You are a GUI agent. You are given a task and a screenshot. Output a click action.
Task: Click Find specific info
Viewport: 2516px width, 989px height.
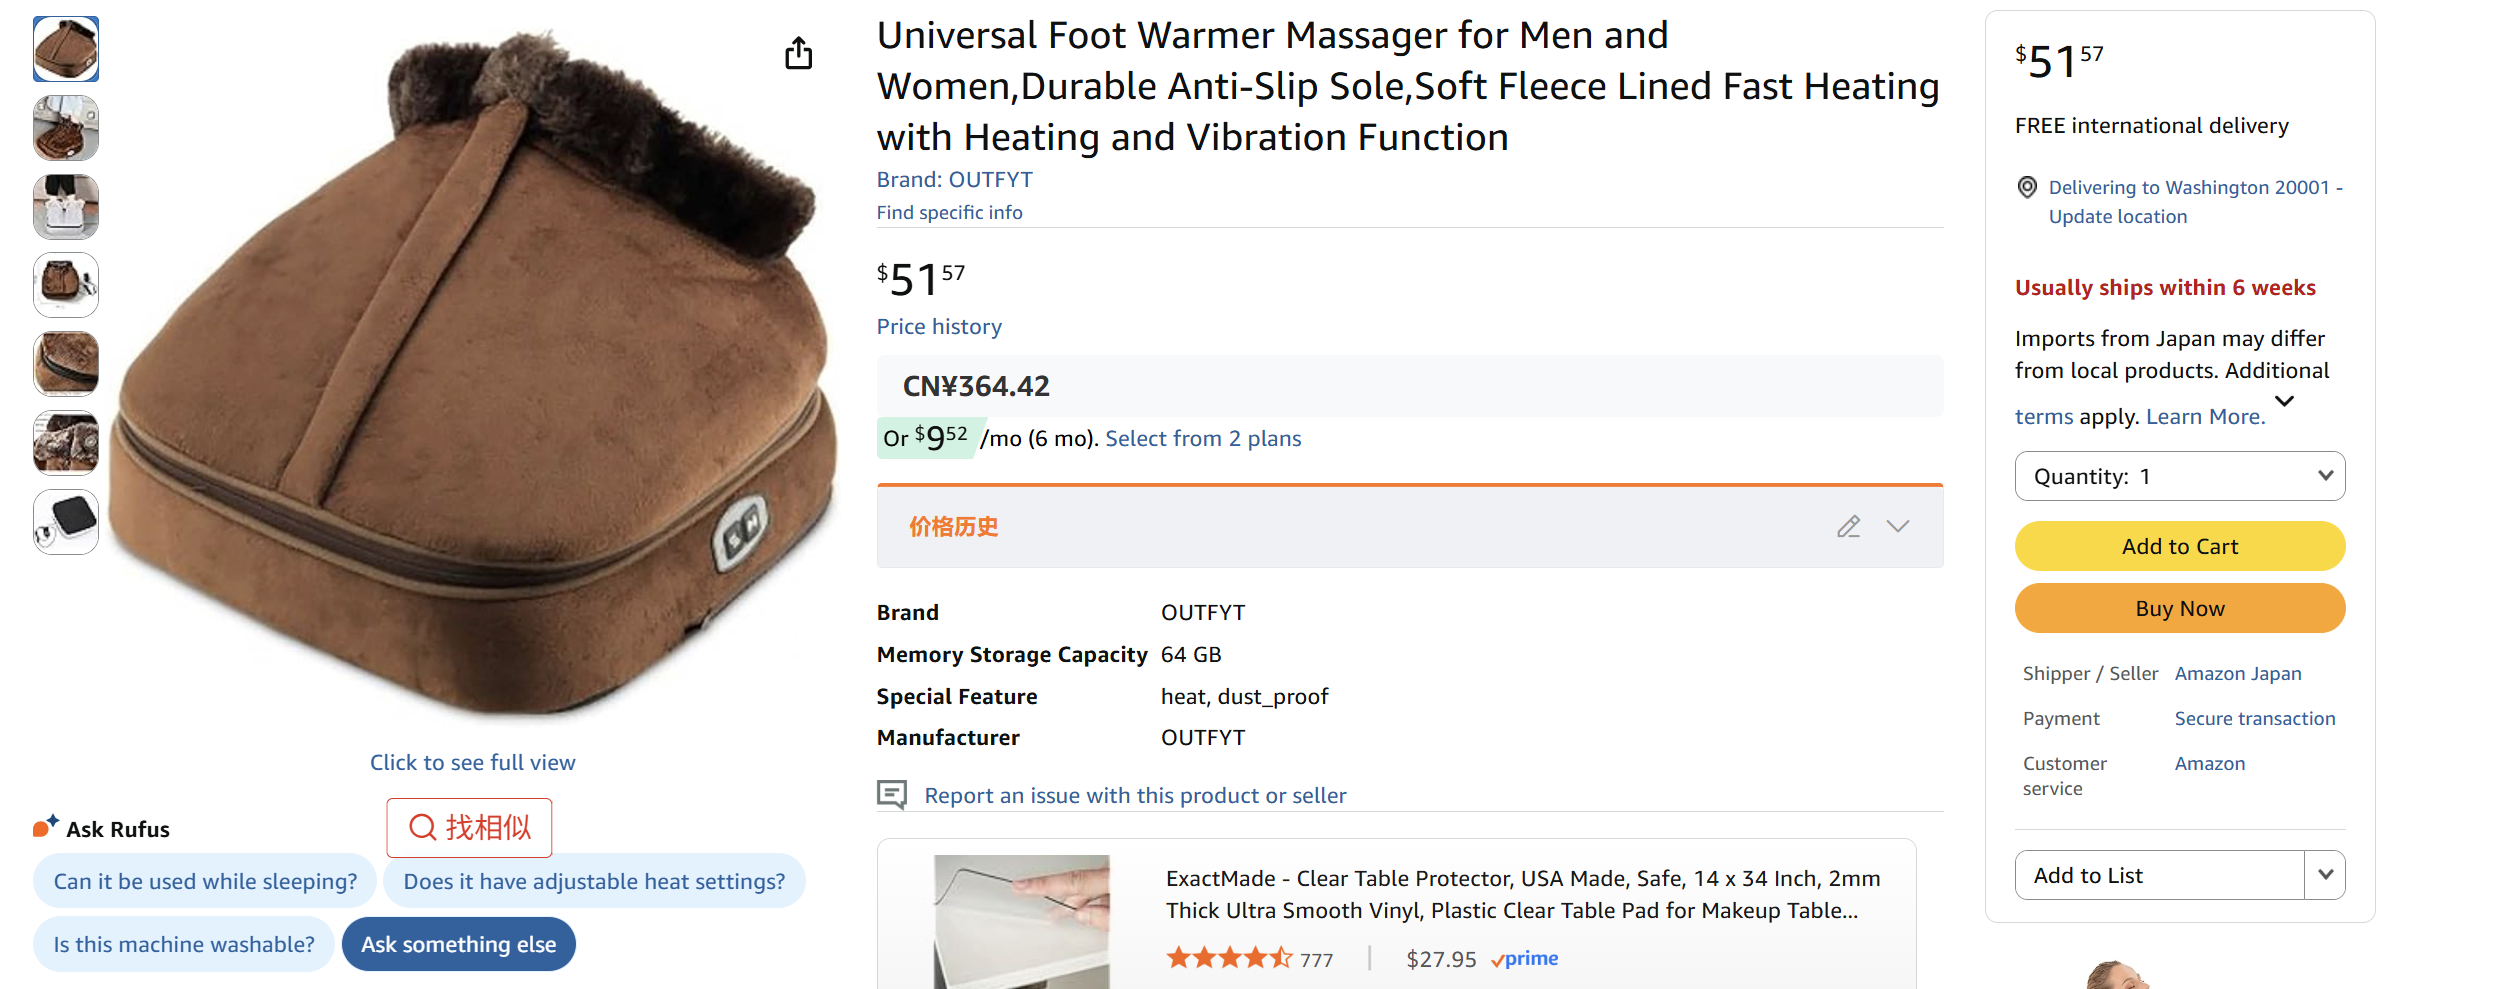click(x=948, y=212)
